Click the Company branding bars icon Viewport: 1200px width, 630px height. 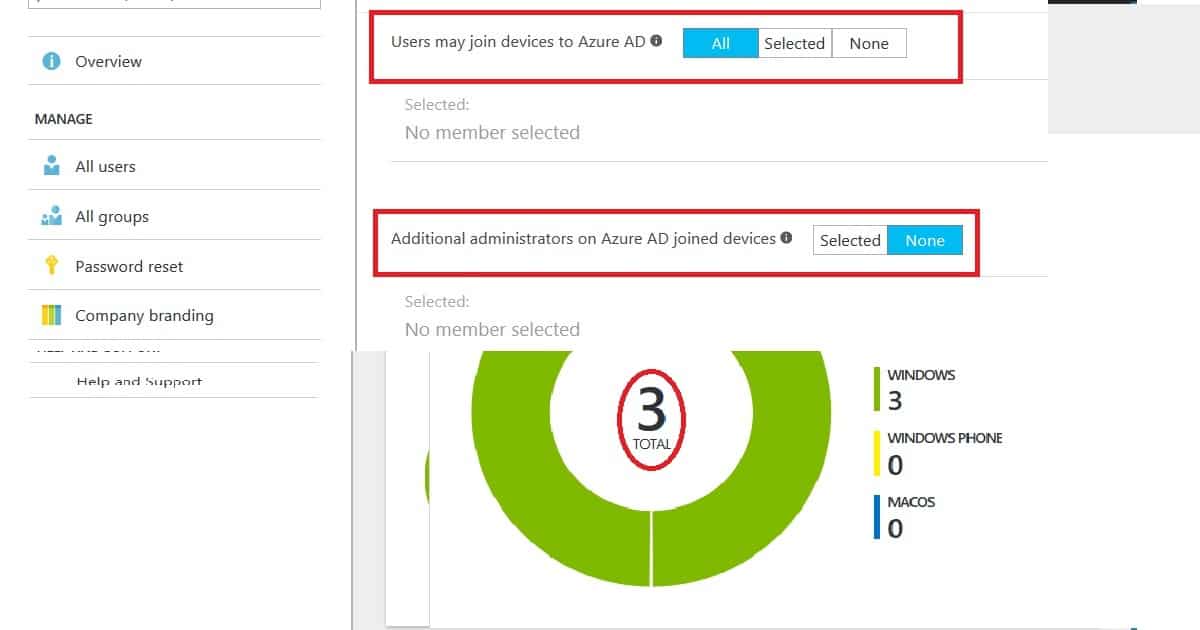pyautogui.click(x=52, y=315)
